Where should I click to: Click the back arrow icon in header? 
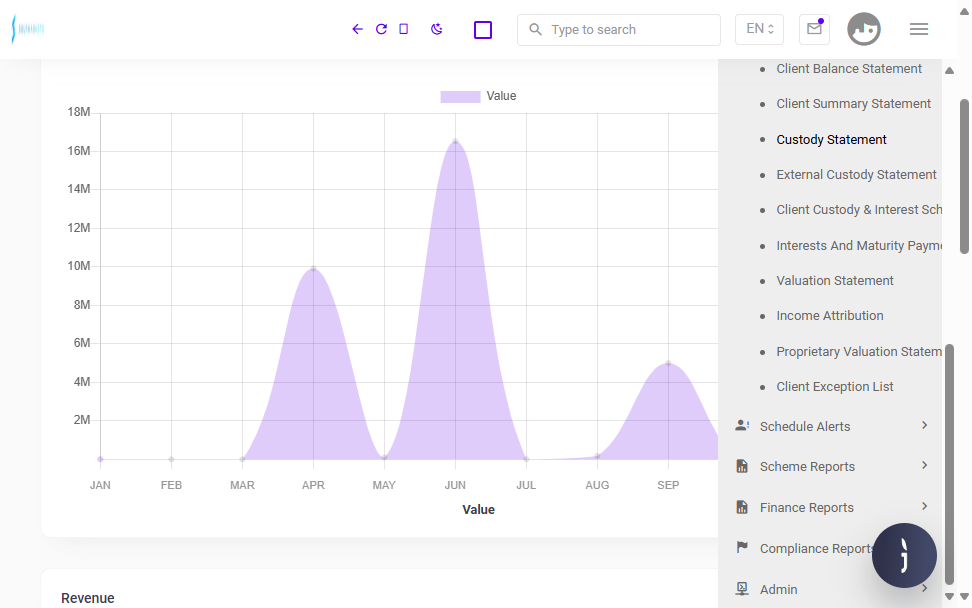click(x=357, y=29)
